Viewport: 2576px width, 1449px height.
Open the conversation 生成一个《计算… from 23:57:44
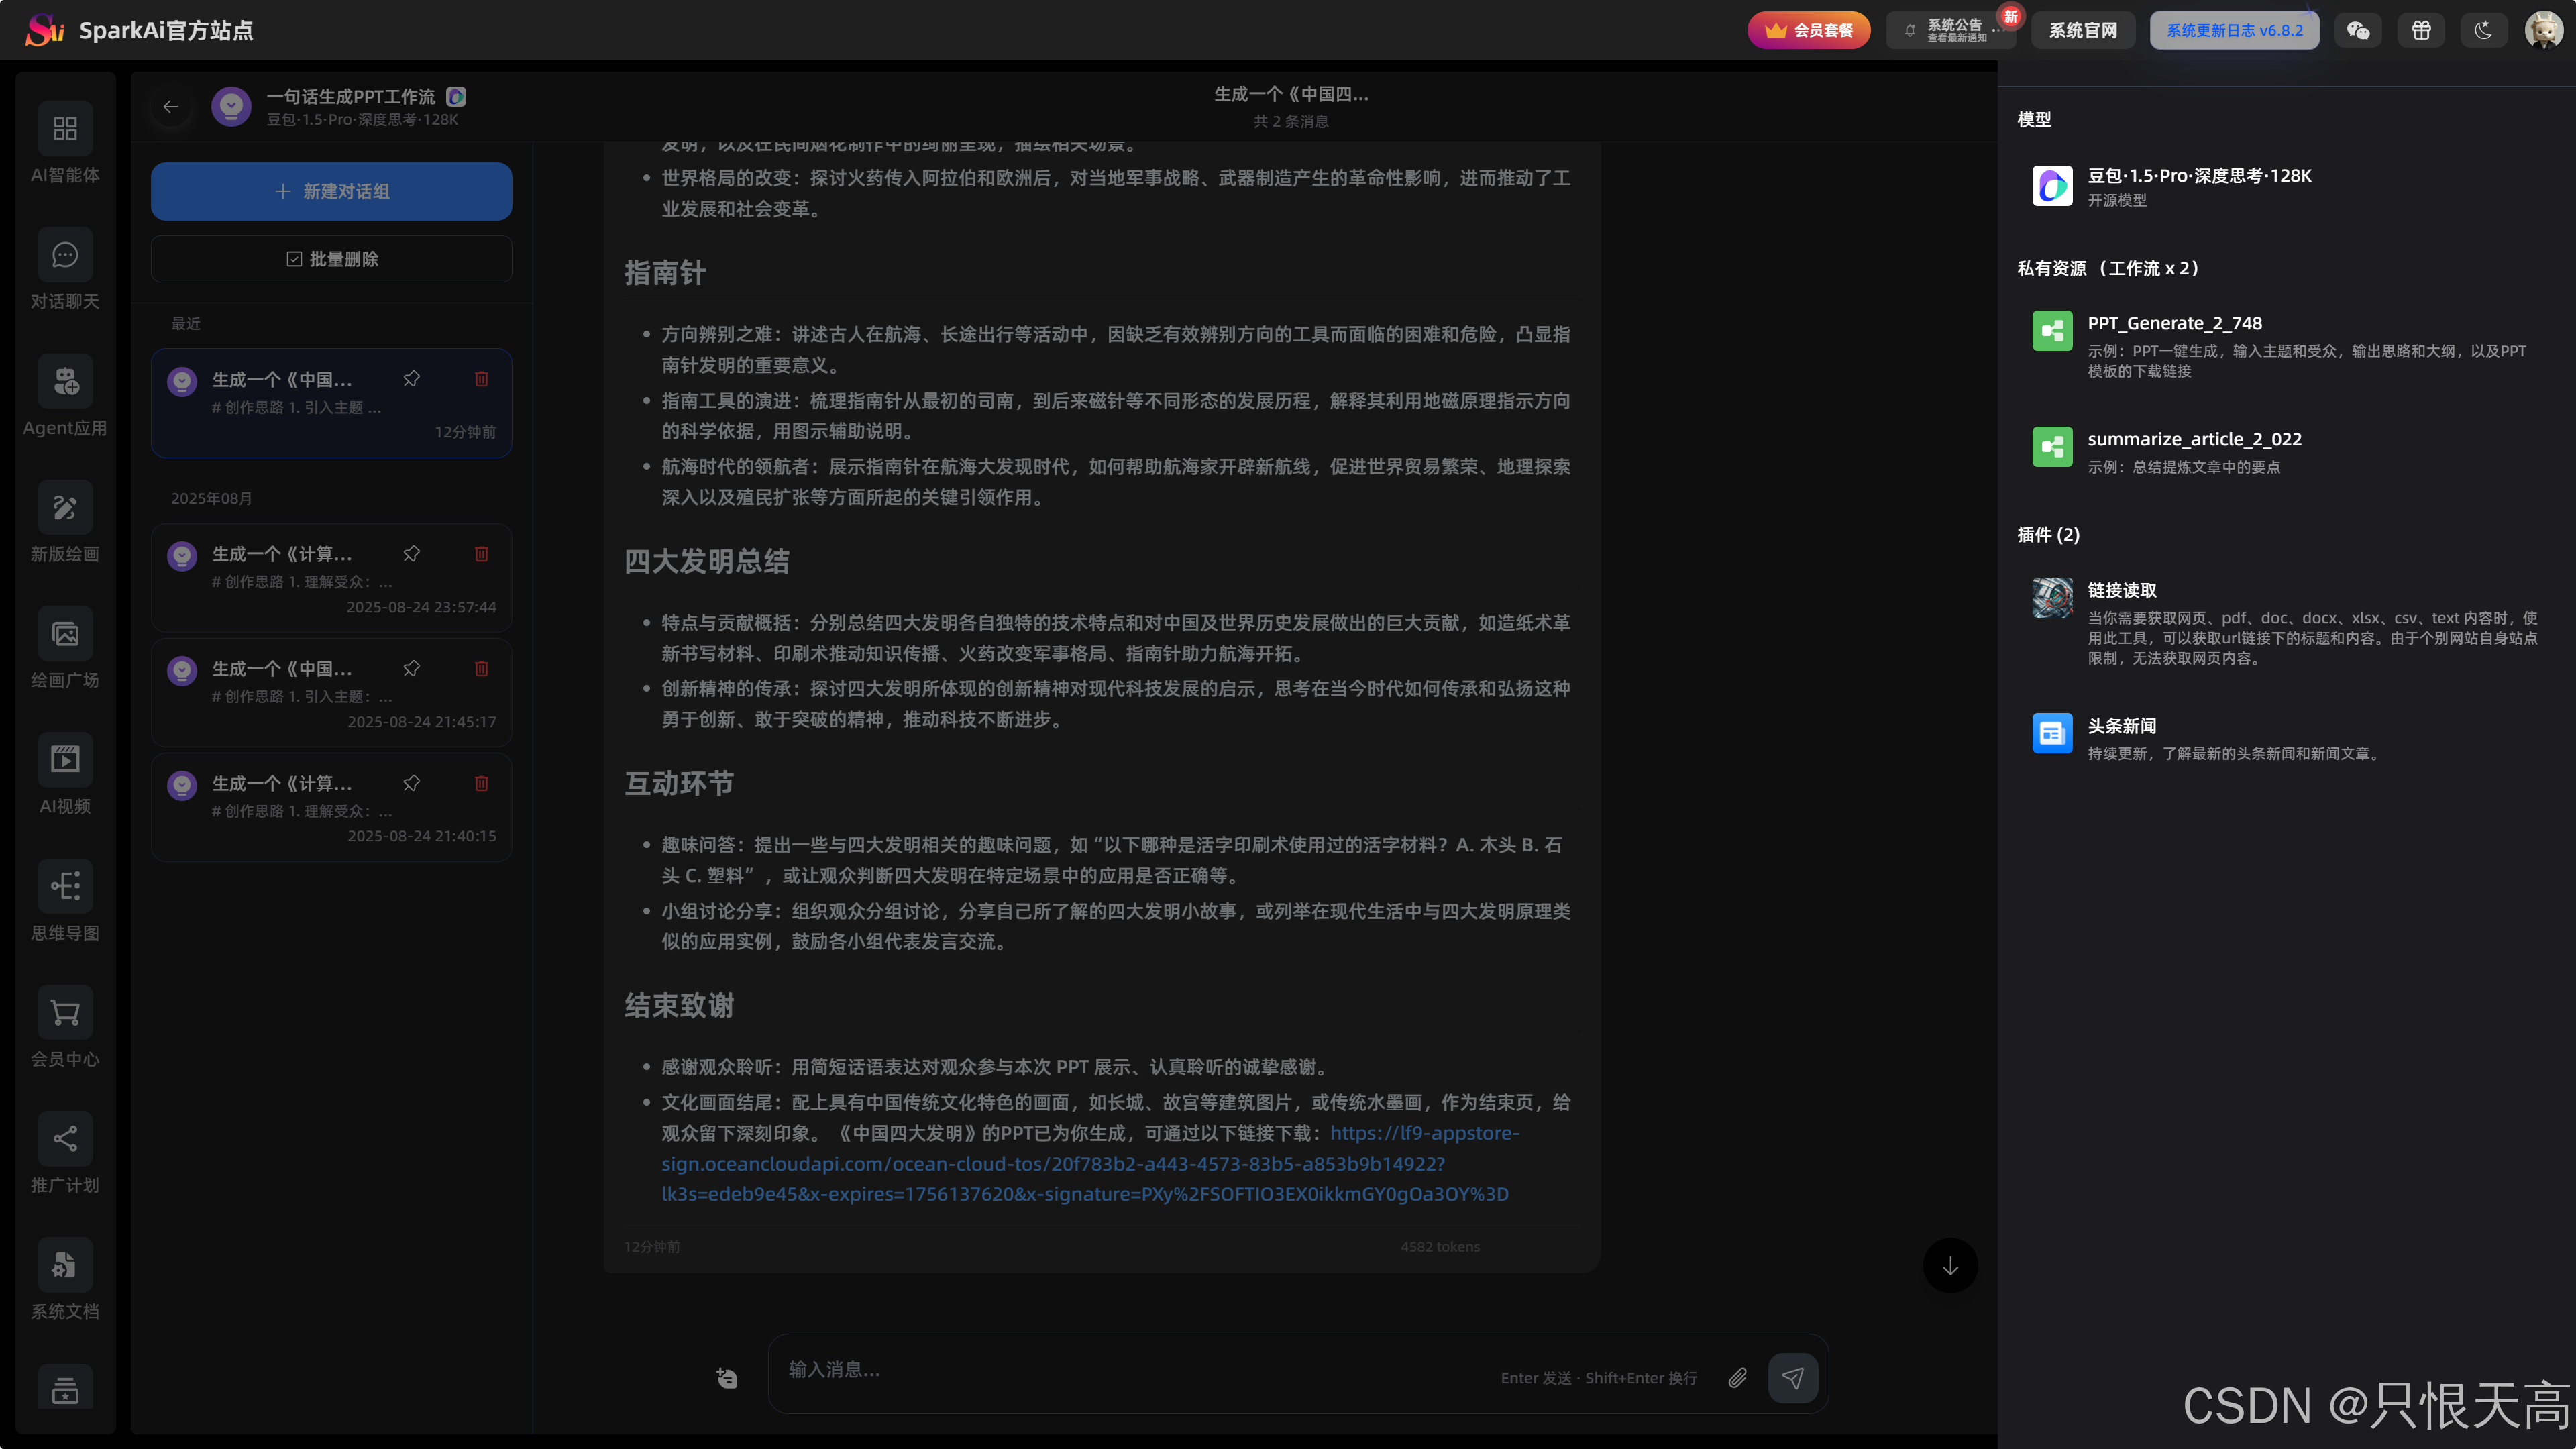click(x=331, y=578)
